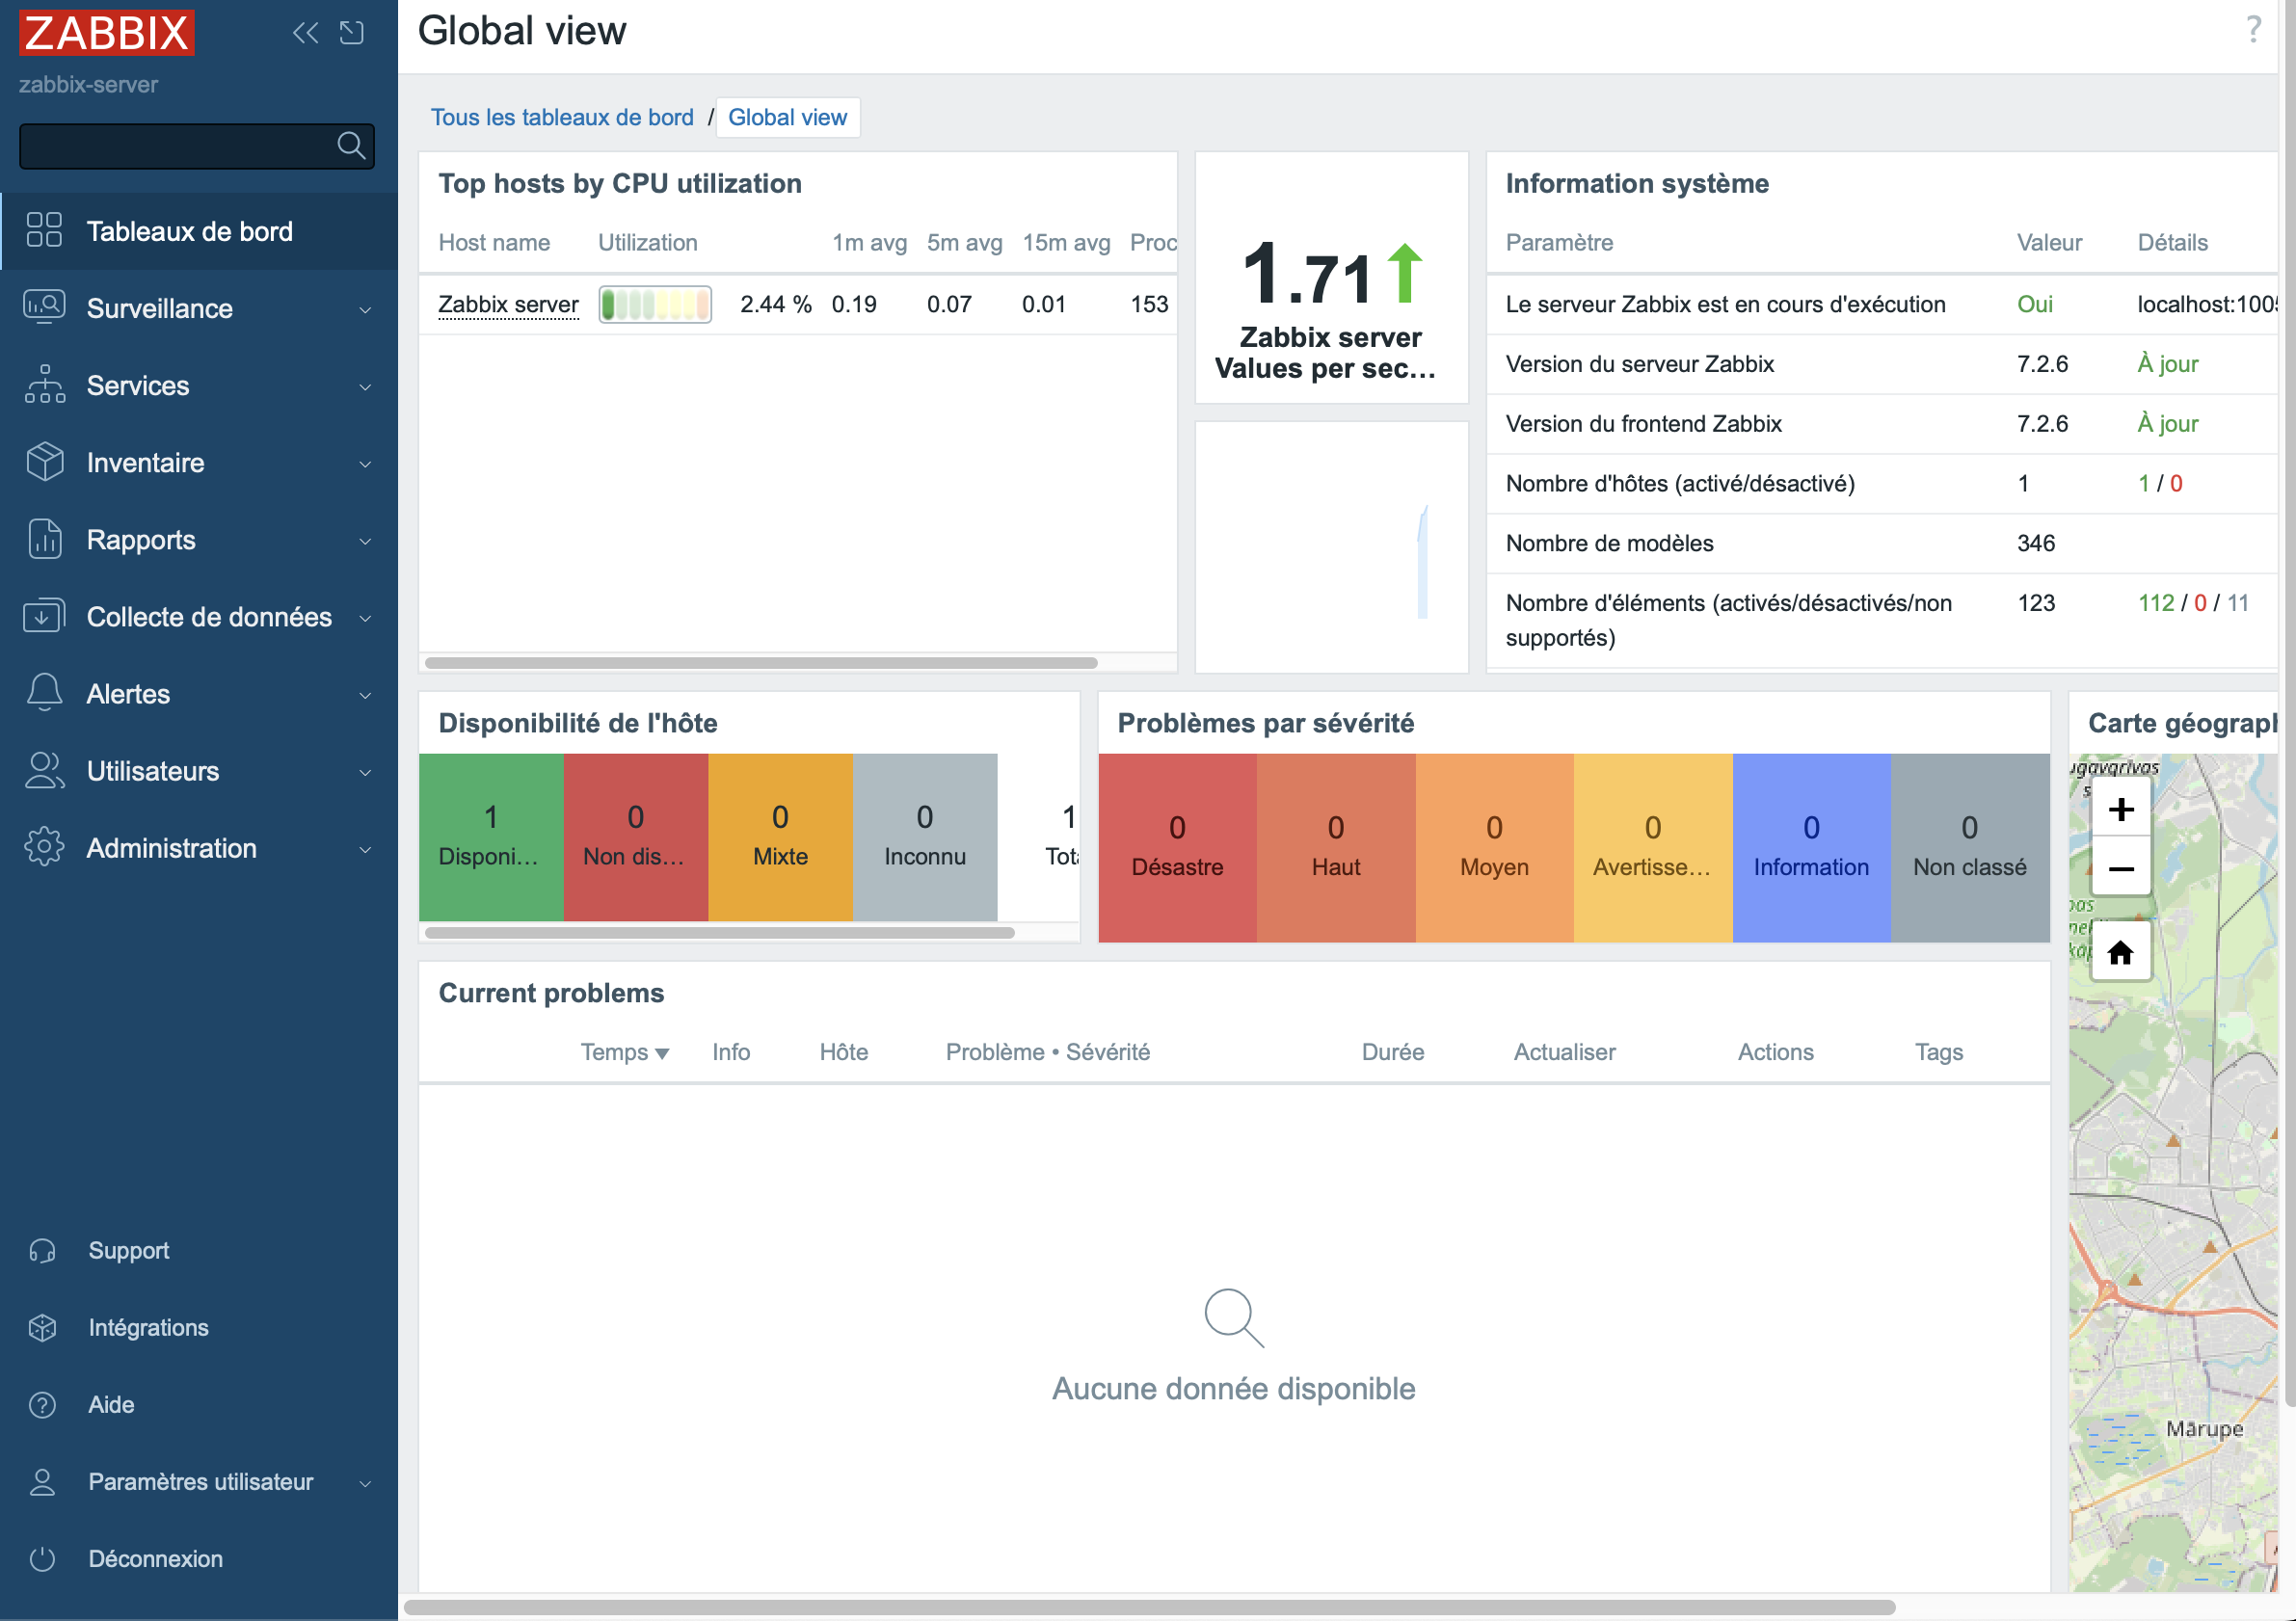Zoom in on the geographic map

pyautogui.click(x=2120, y=809)
